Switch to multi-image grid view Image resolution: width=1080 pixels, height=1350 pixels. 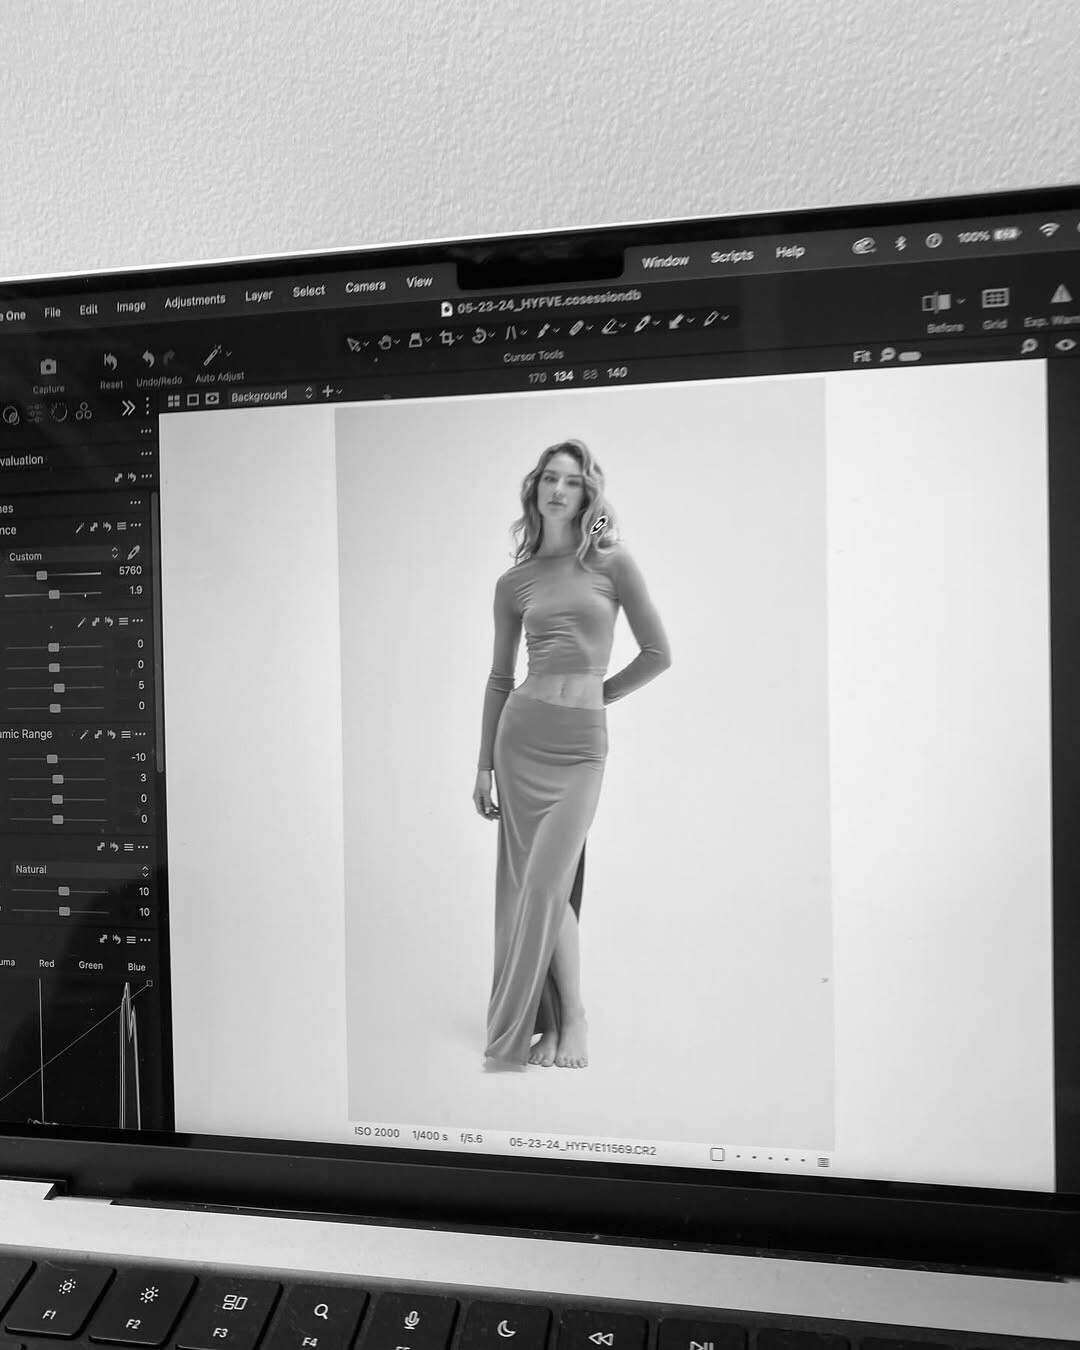pos(174,401)
